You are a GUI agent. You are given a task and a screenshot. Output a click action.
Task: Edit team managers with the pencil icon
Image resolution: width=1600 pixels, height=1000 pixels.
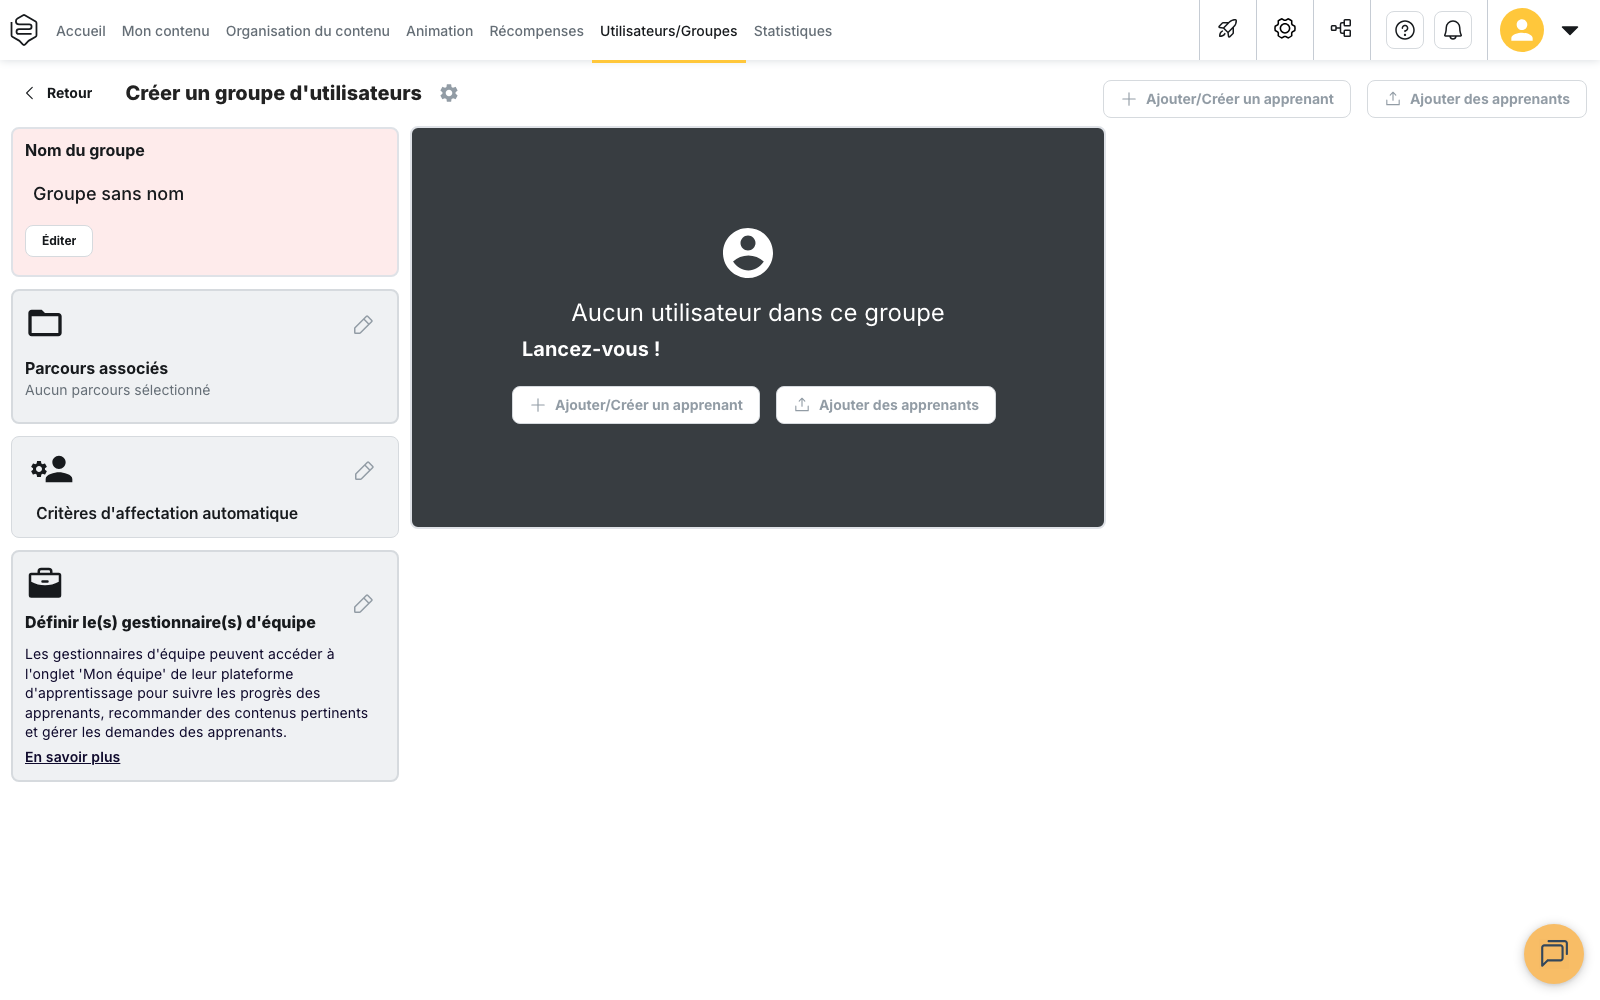point(363,604)
